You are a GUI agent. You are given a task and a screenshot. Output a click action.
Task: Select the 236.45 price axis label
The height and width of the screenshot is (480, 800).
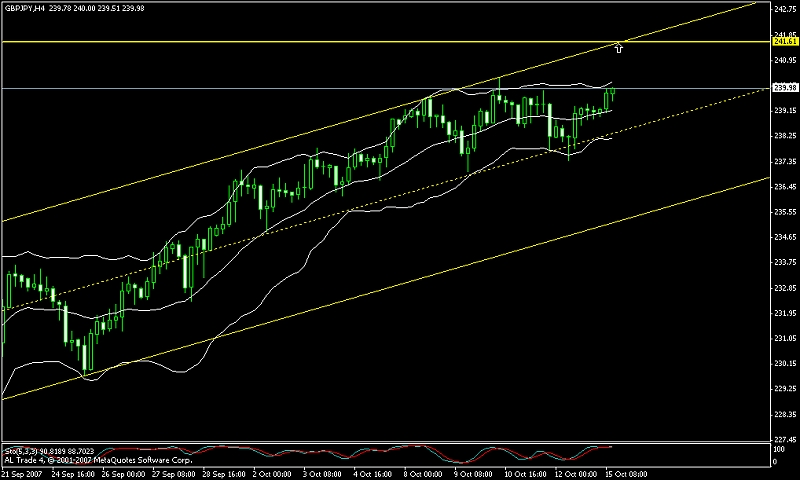tap(785, 187)
